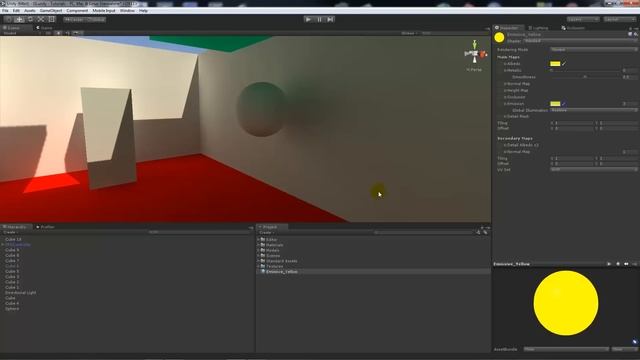Select the Materials folder in Project
The width and height of the screenshot is (640, 360).
[x=274, y=245]
